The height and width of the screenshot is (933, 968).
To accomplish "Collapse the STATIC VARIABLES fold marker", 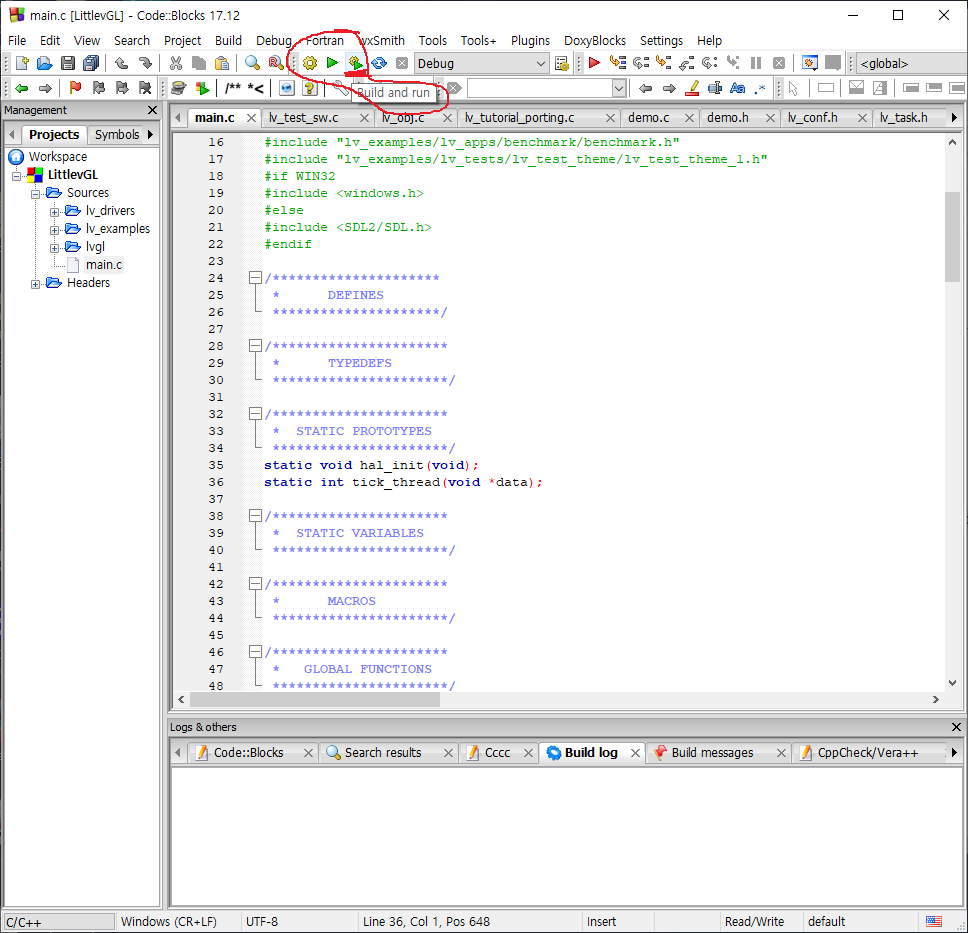I will pyautogui.click(x=255, y=515).
